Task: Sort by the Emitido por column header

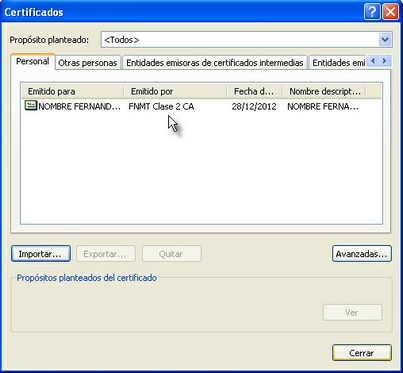Action: (x=175, y=91)
